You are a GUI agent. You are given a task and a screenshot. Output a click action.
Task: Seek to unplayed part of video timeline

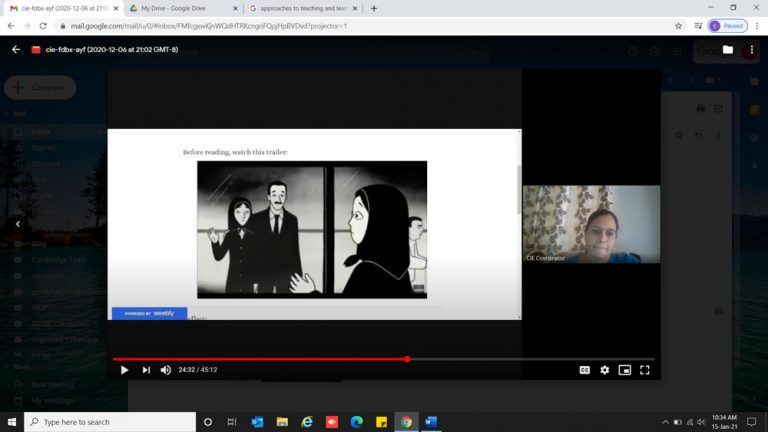tap(532, 359)
